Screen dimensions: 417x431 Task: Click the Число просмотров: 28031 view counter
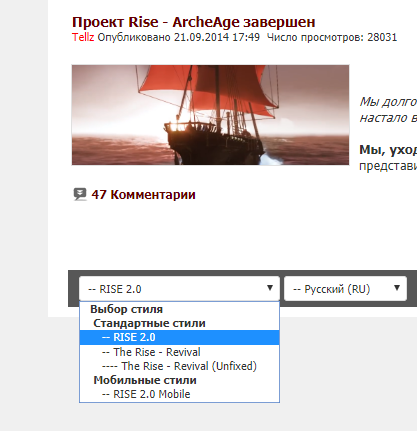coord(332,37)
